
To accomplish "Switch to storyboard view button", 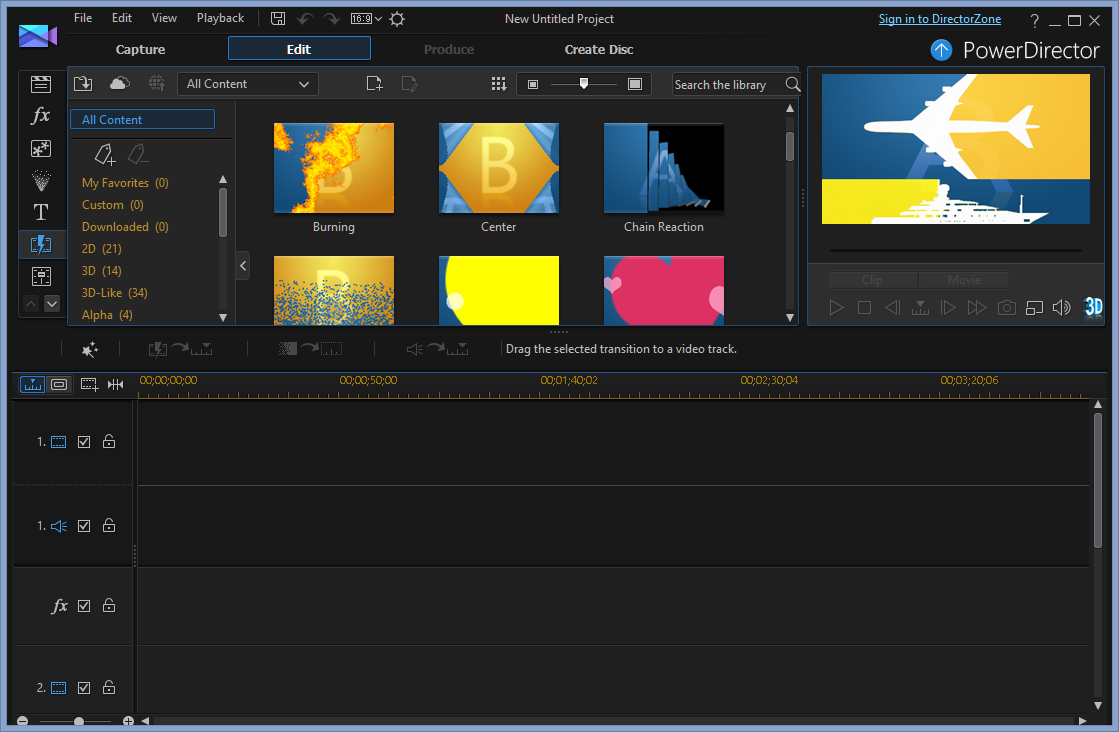I will coord(59,385).
